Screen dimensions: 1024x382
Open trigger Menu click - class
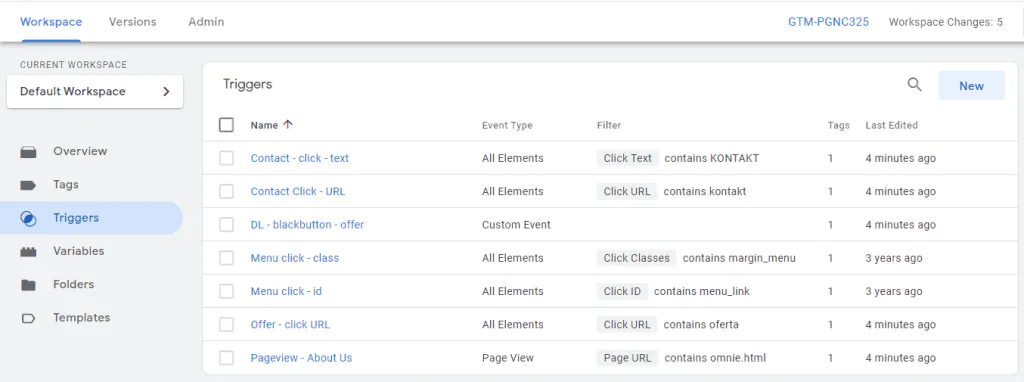295,258
